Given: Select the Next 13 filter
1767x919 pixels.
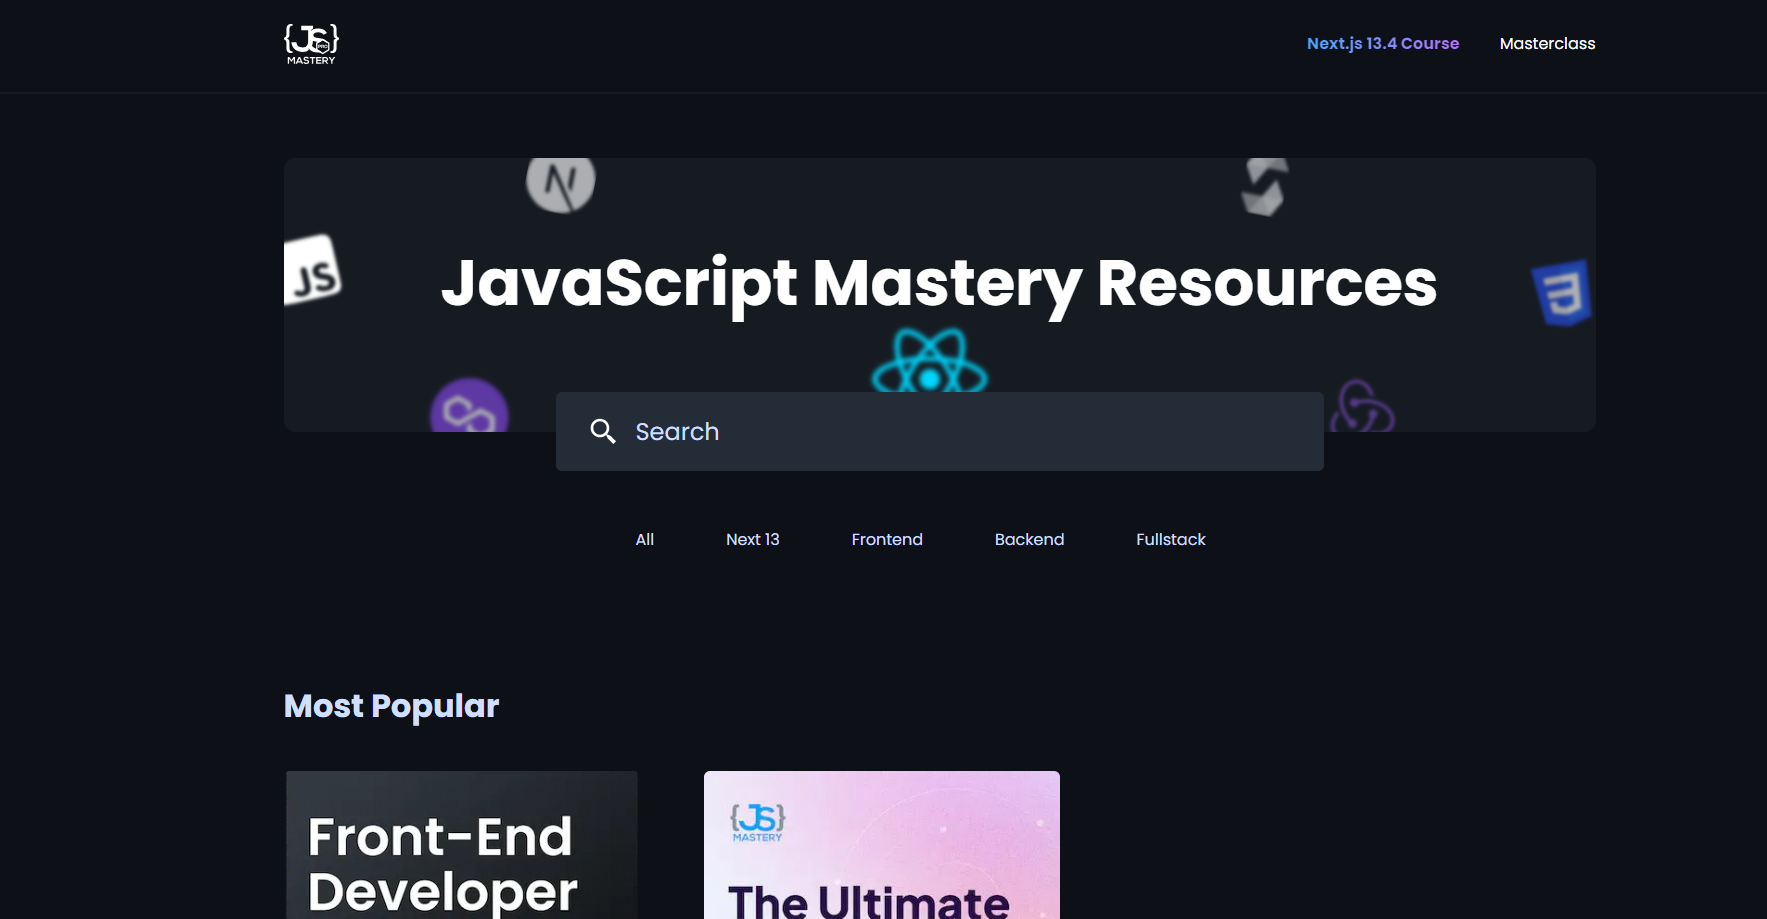Looking at the screenshot, I should pos(753,539).
